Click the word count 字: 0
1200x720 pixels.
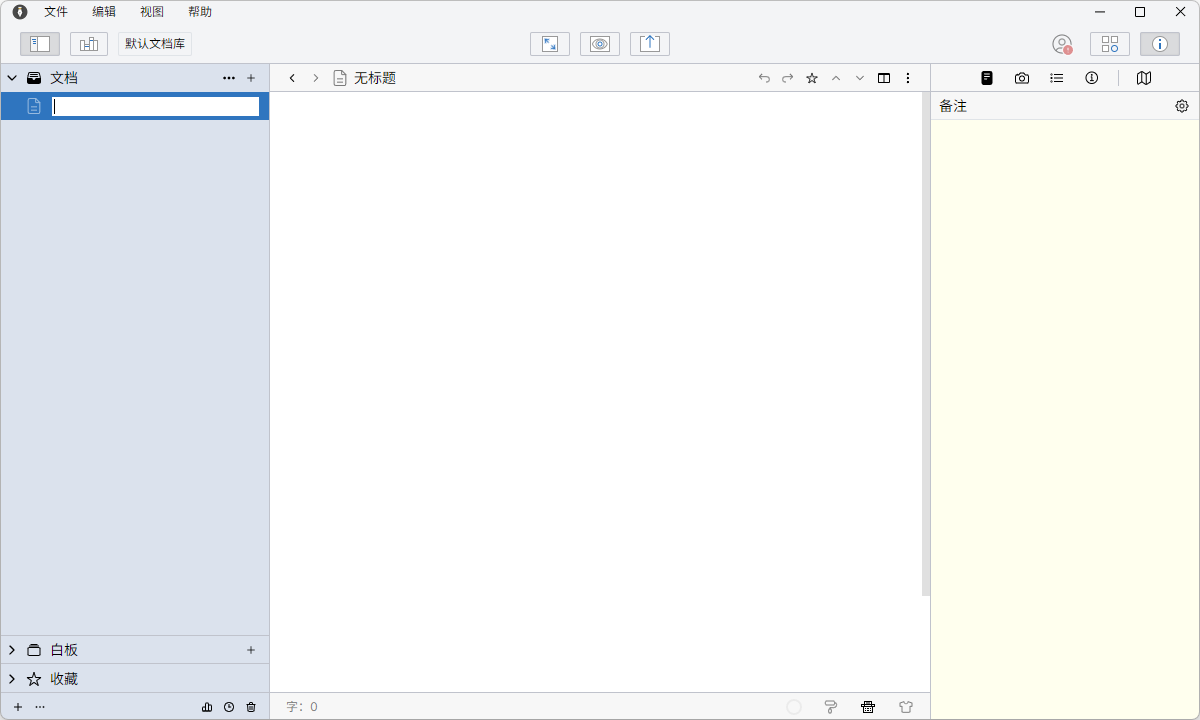(x=302, y=707)
